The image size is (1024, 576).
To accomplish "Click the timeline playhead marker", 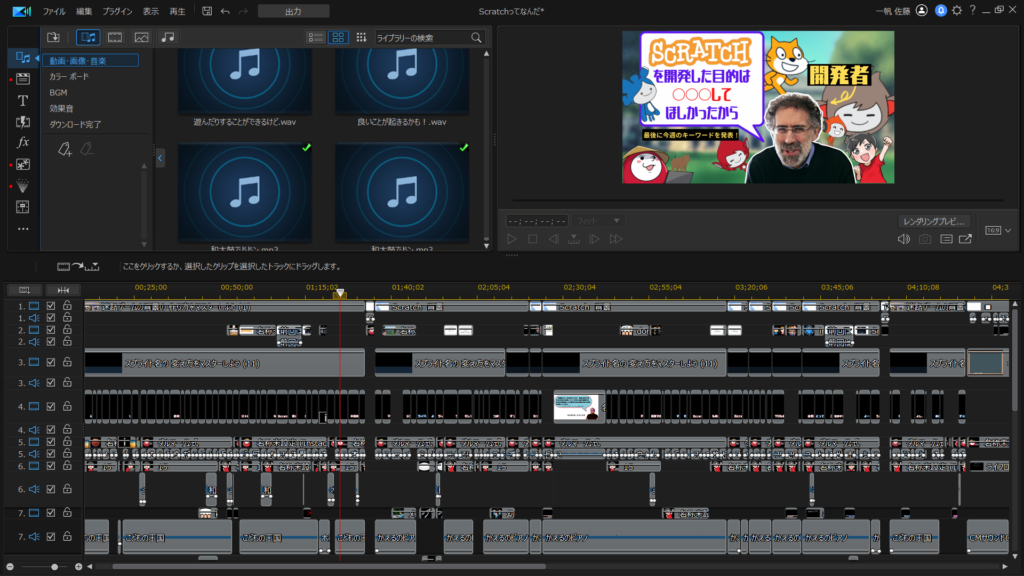I will (340, 293).
